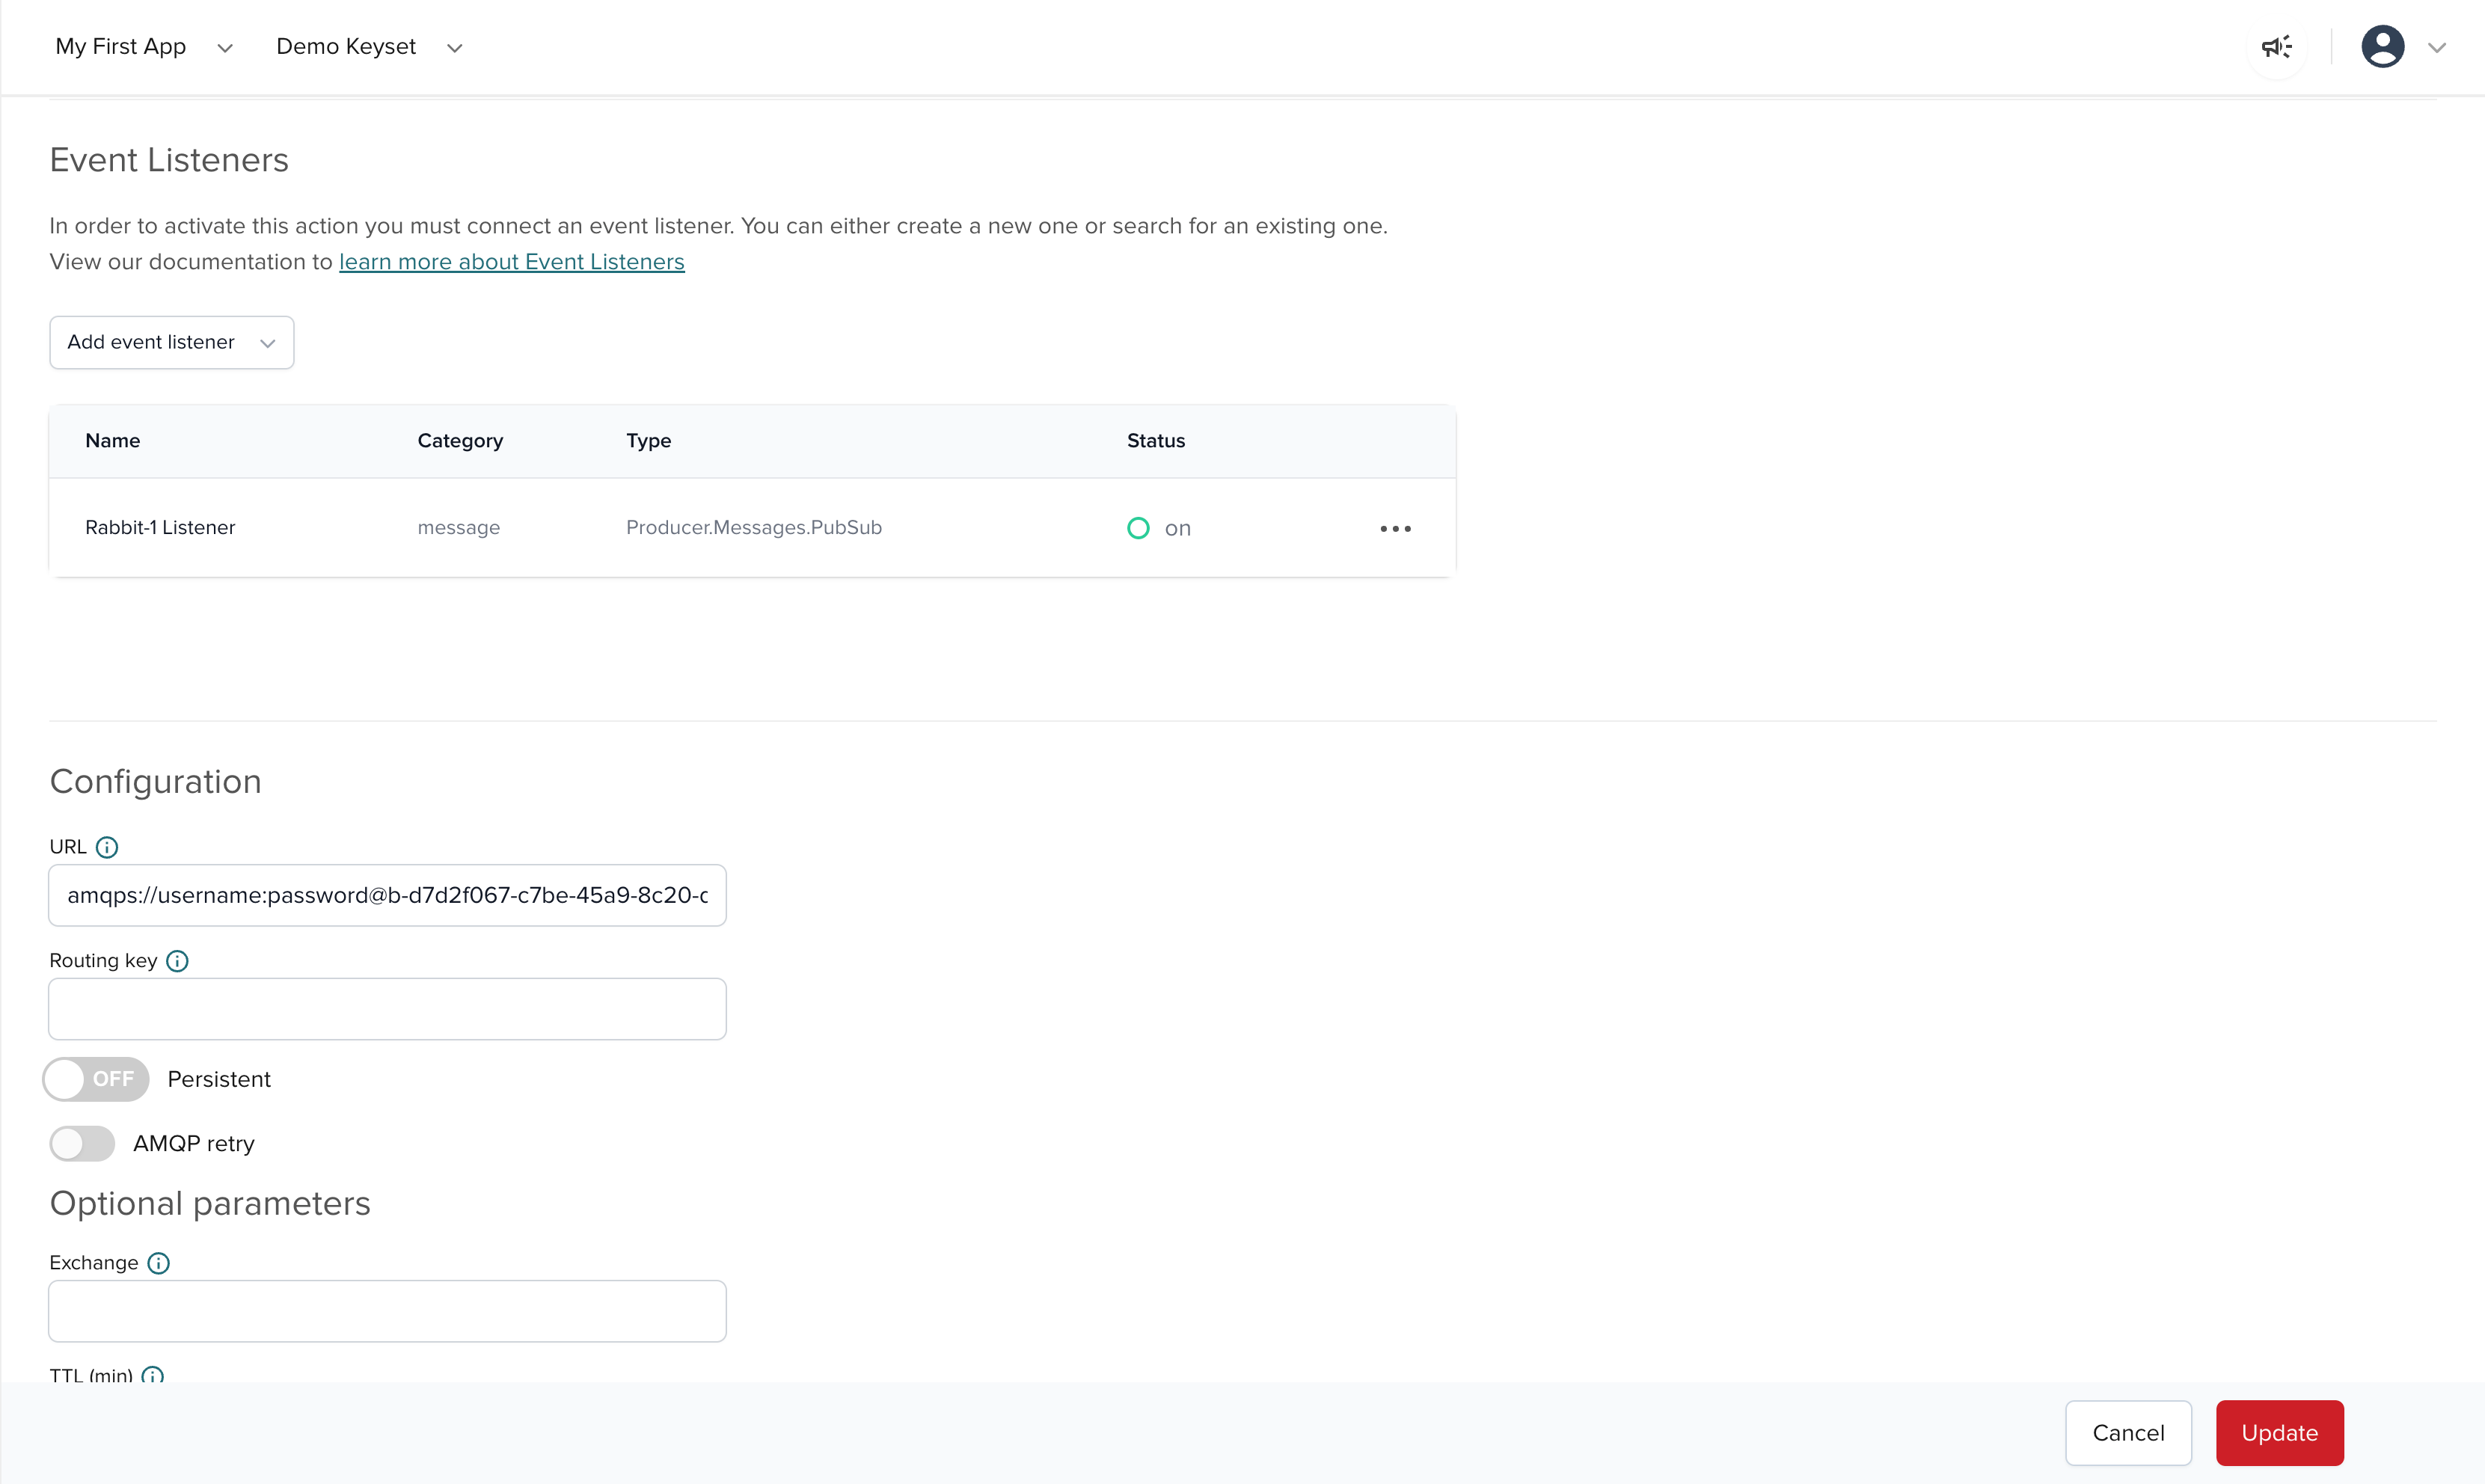
Task: View the Exchange field info icon
Action: click(x=158, y=1263)
